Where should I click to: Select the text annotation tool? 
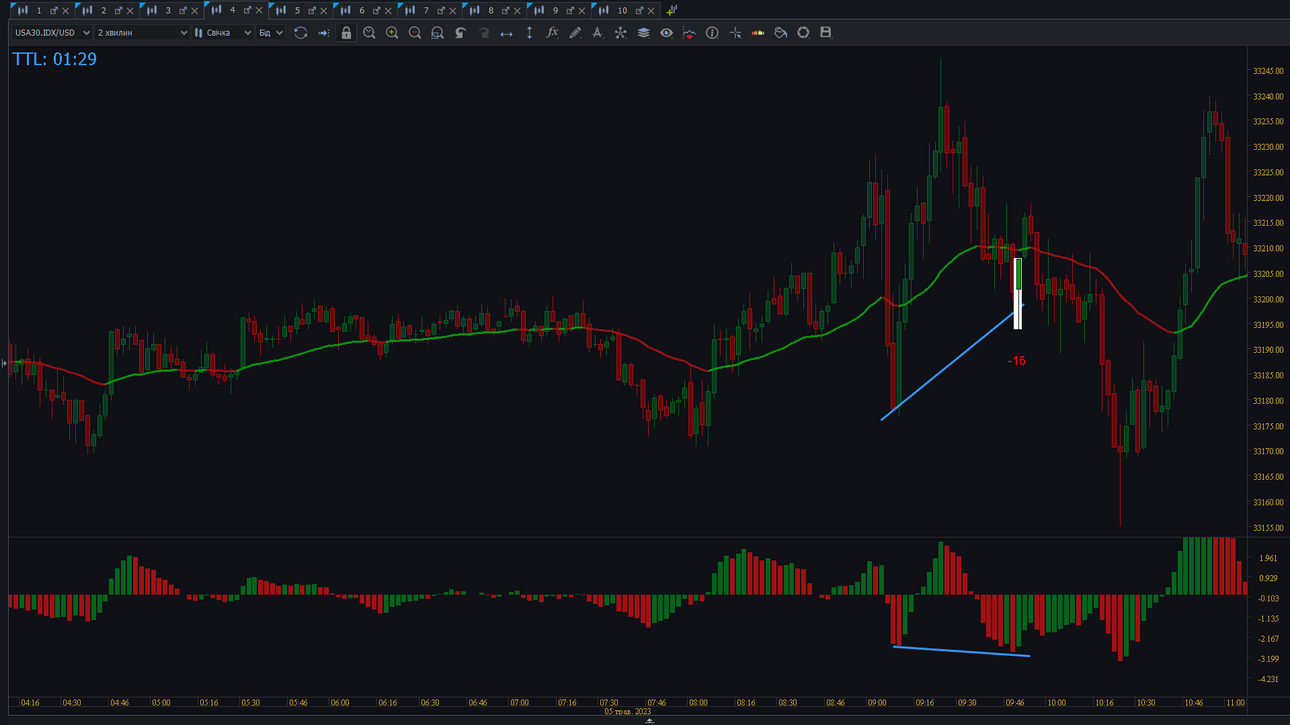598,33
